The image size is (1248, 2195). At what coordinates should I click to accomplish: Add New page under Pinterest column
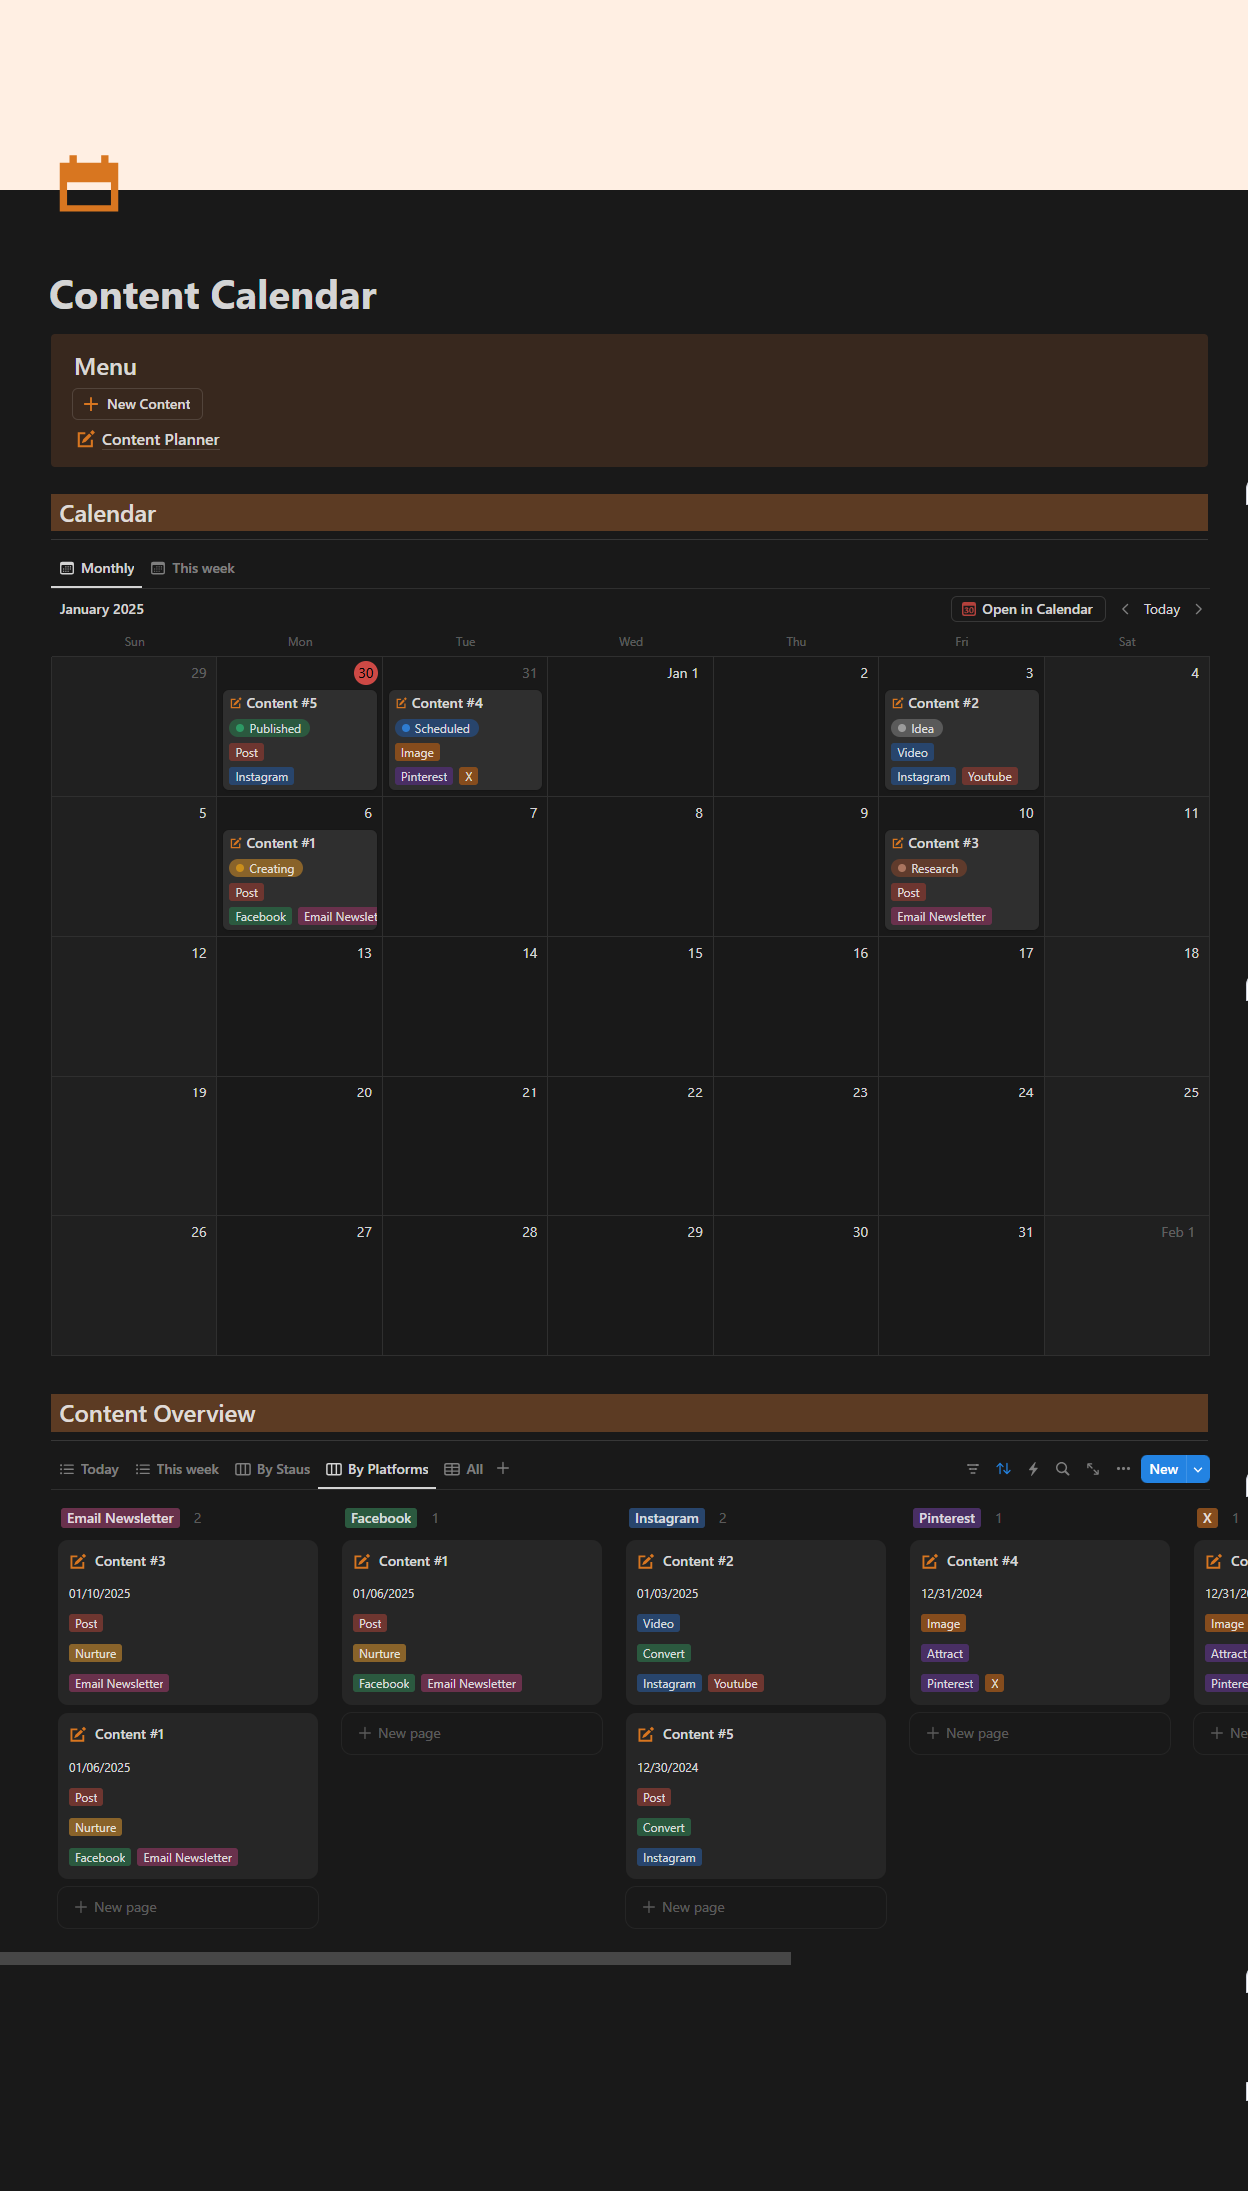click(1040, 1733)
